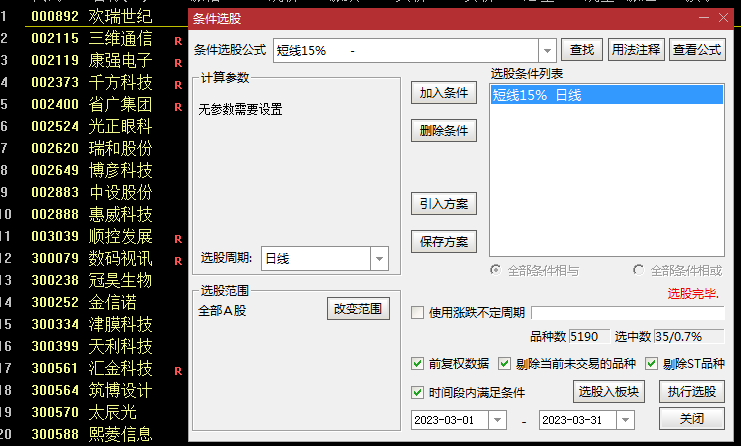
Task: Select stock 300561 汇金科技 row
Action: 92,368
